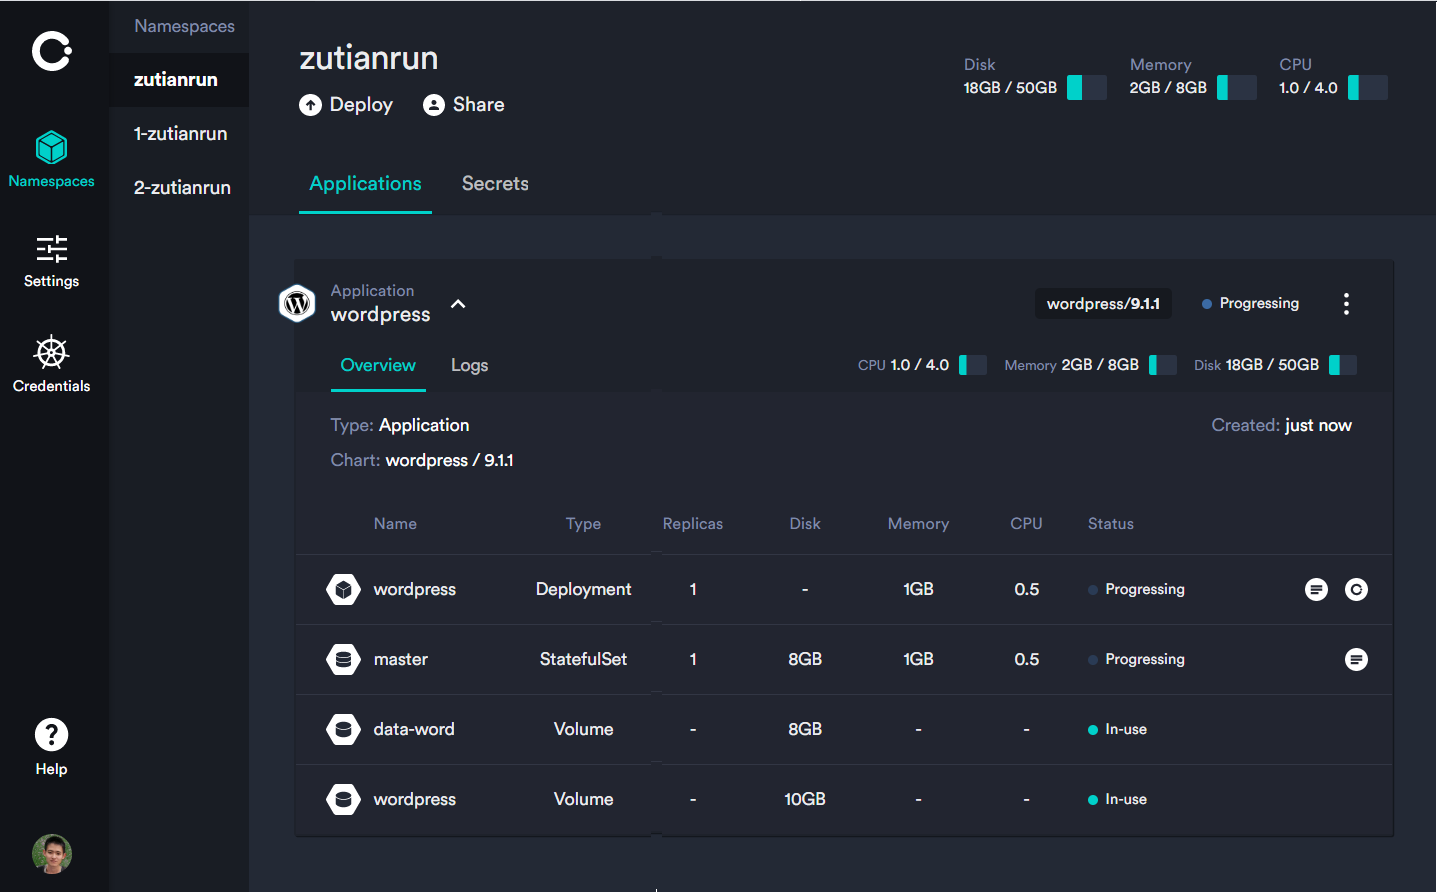Click 'Type: Application' text

[400, 426]
